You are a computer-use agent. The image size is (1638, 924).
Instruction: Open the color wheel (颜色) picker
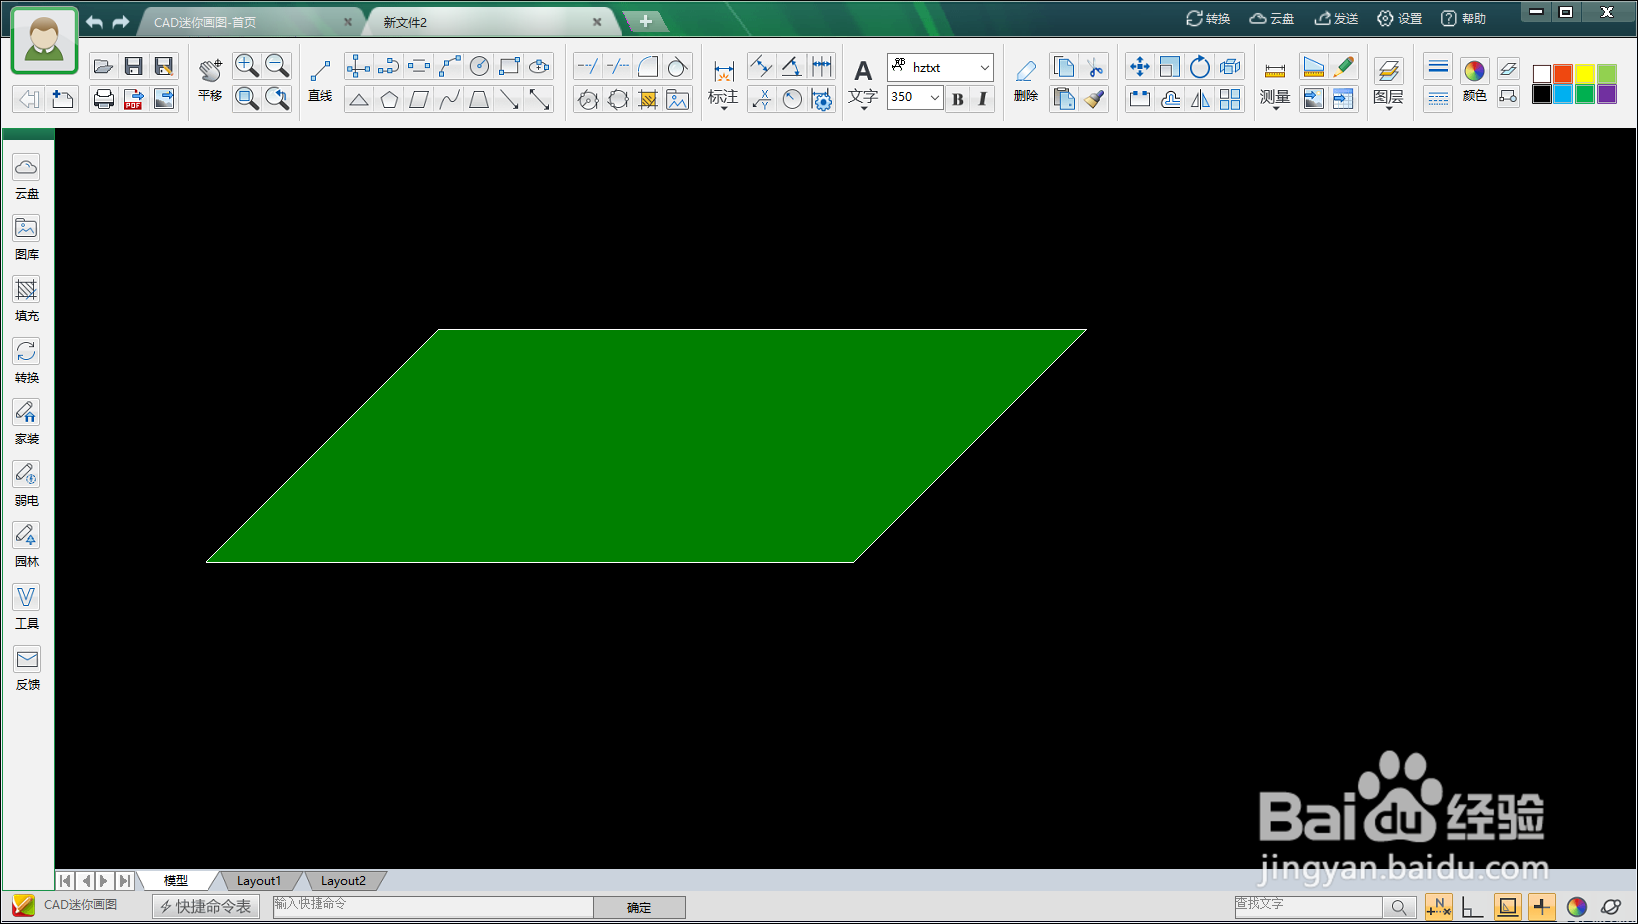(1474, 80)
